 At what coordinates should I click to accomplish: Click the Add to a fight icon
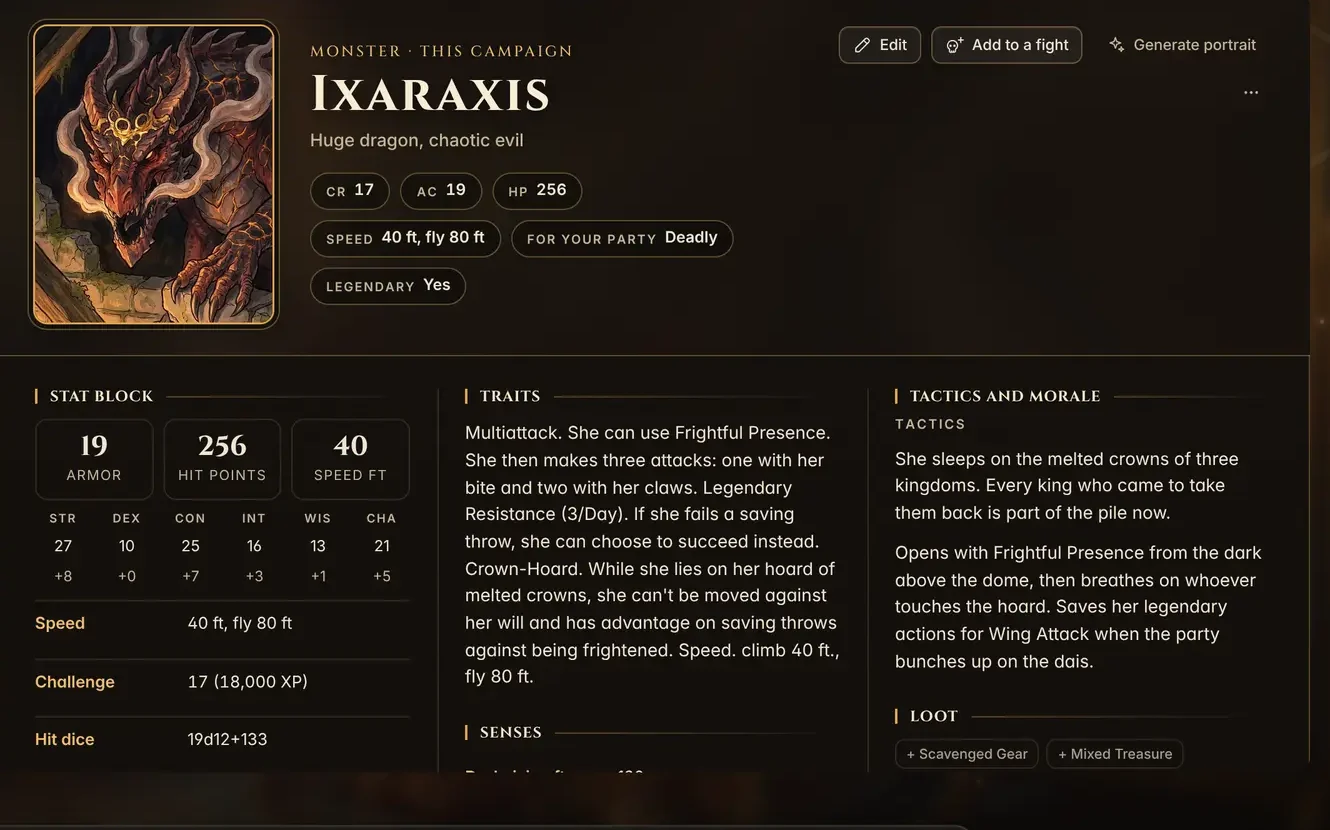[955, 45]
